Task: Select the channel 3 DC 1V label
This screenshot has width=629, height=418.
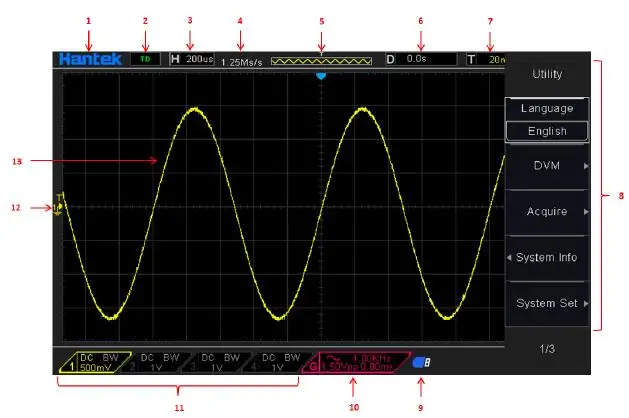Action: click(217, 362)
